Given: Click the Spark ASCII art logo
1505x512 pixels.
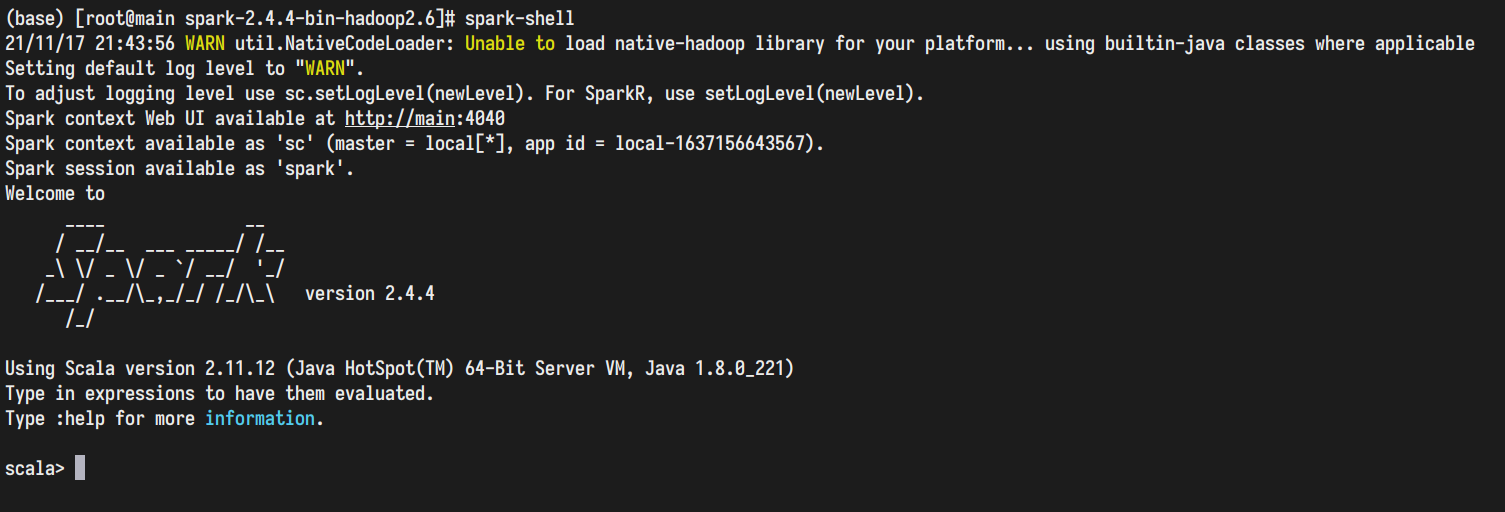Looking at the screenshot, I should (160, 269).
